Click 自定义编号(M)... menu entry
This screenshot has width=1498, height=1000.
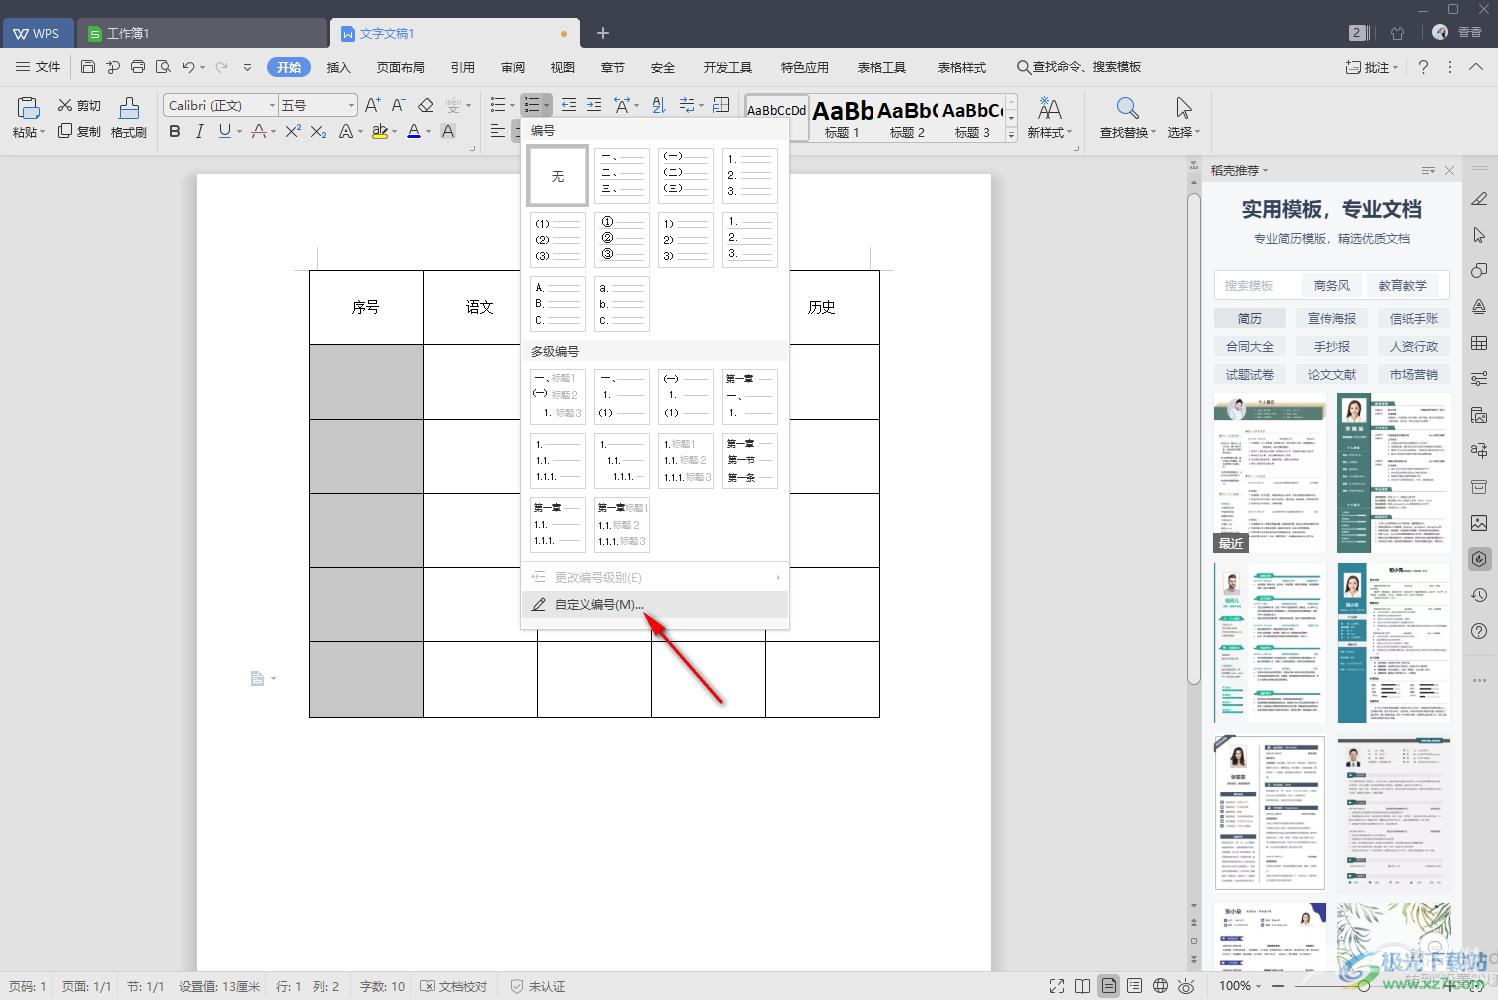point(655,604)
